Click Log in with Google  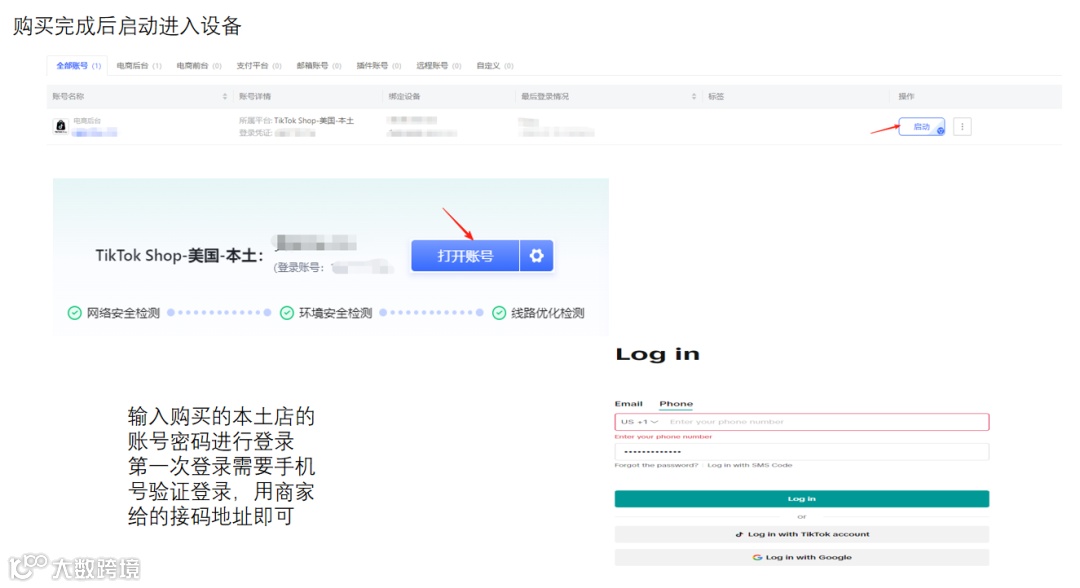click(x=802, y=558)
